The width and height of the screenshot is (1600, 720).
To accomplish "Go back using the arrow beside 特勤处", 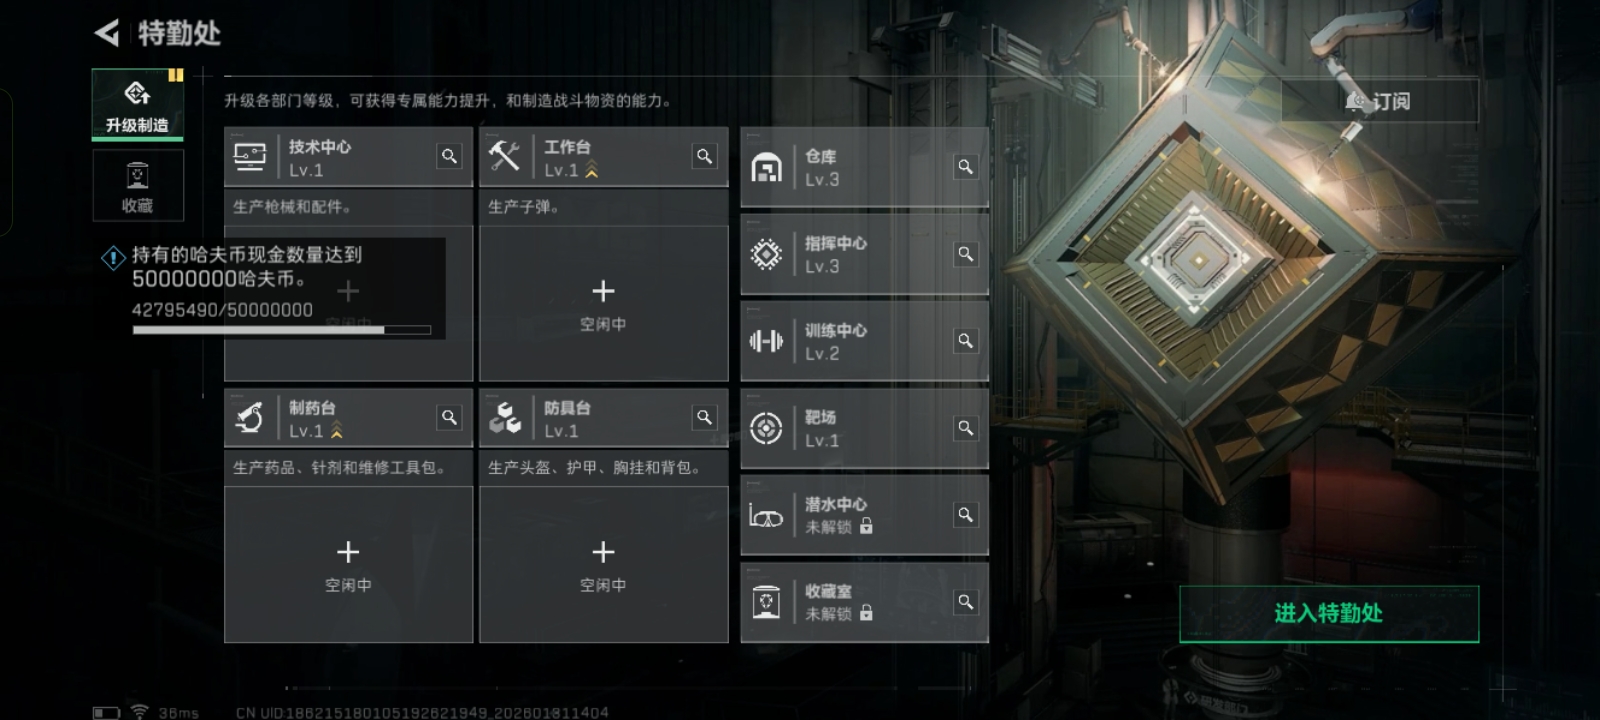I will pos(107,33).
